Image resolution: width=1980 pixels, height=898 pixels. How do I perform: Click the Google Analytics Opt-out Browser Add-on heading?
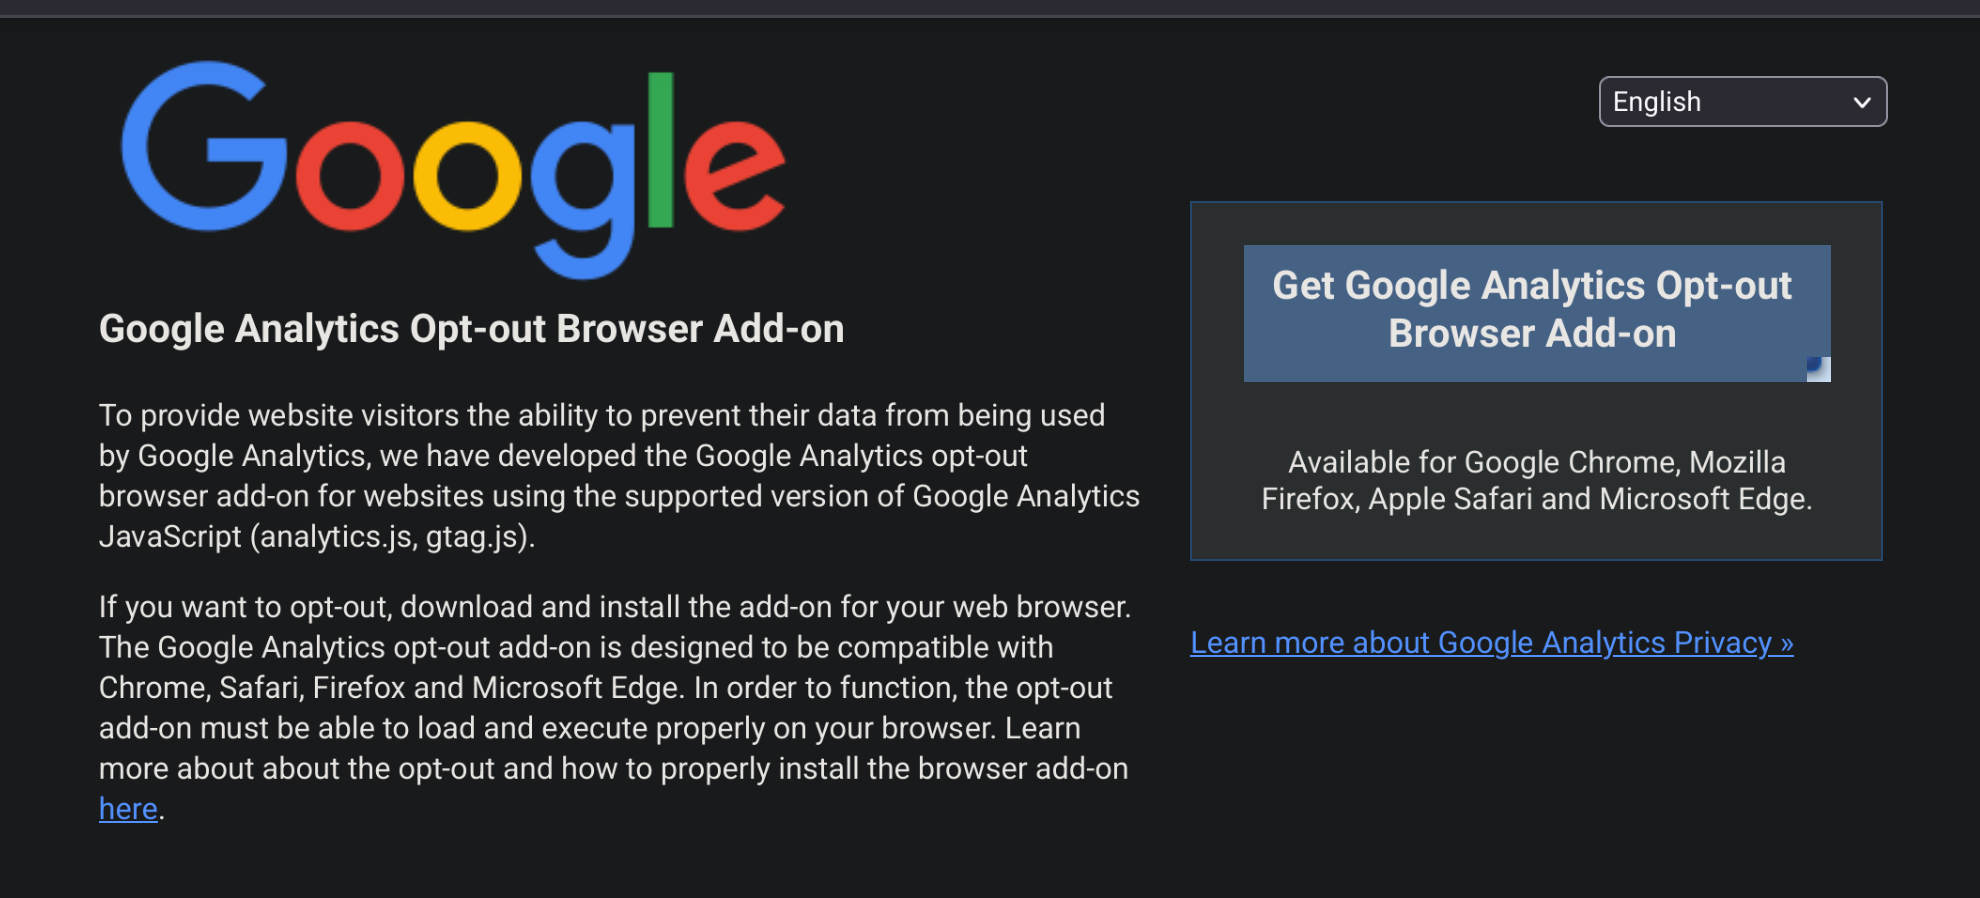471,329
